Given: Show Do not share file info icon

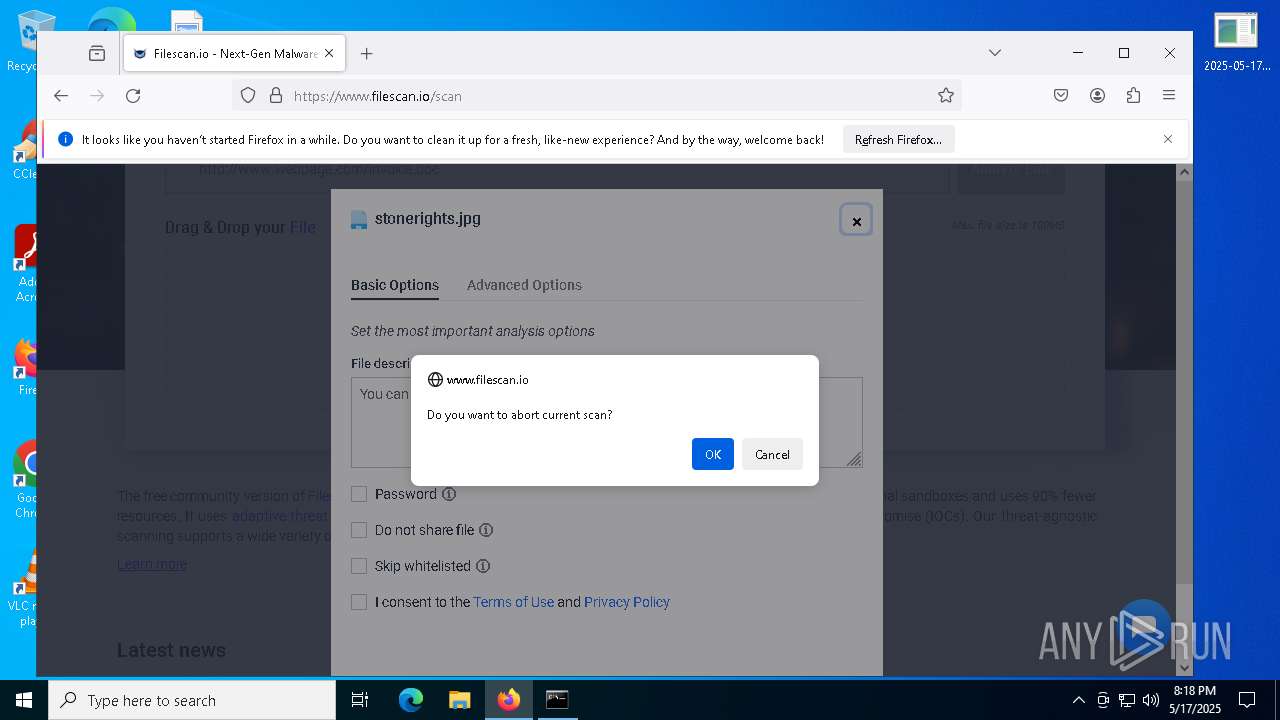Looking at the screenshot, I should tap(486, 530).
